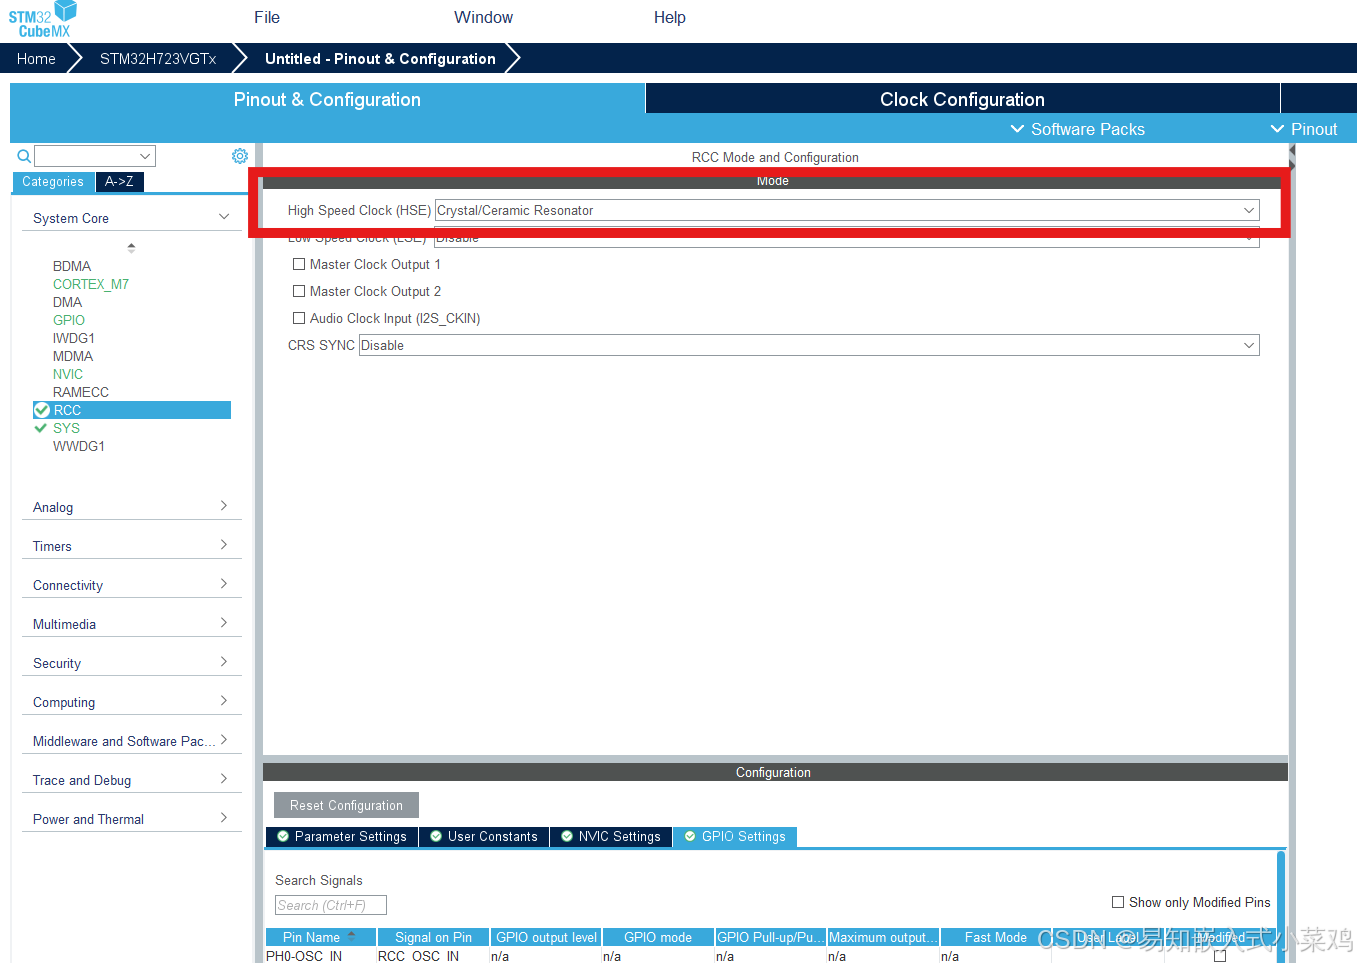This screenshot has width=1357, height=963.
Task: Open the categories settings gear icon
Action: click(240, 156)
